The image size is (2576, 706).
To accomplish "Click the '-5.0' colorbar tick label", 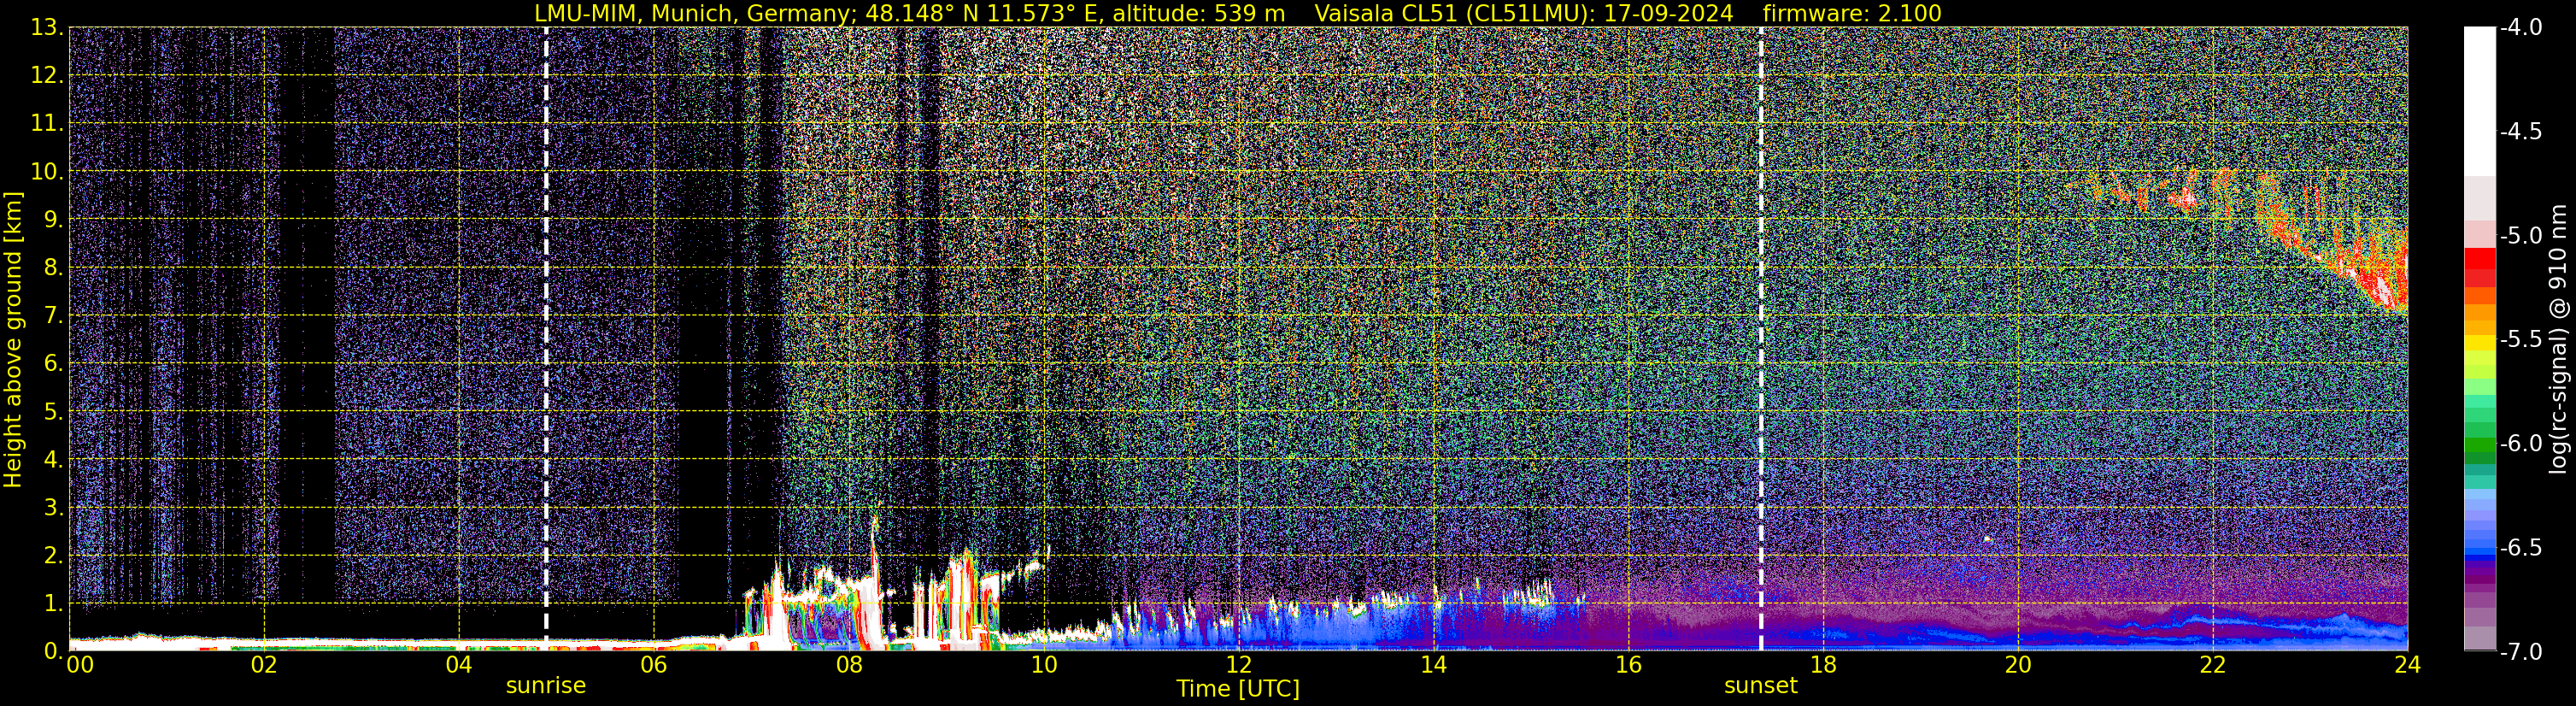I will [2520, 235].
